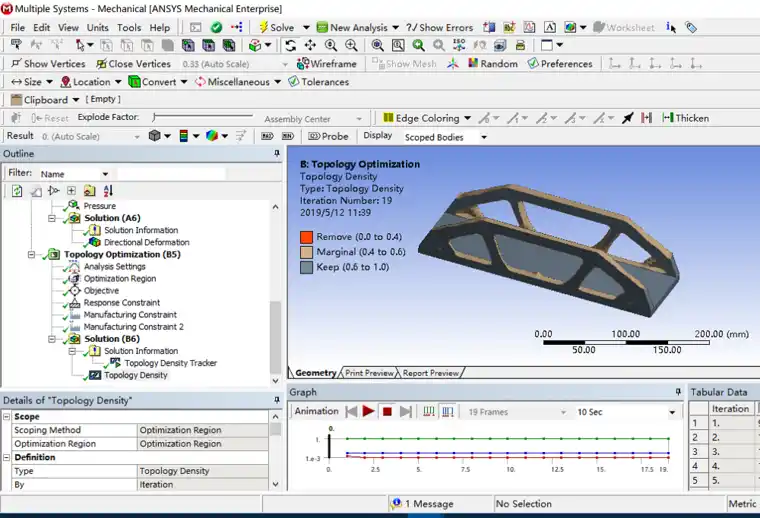The width and height of the screenshot is (760, 518).
Task: Click the Show Errors button
Action: 440,28
